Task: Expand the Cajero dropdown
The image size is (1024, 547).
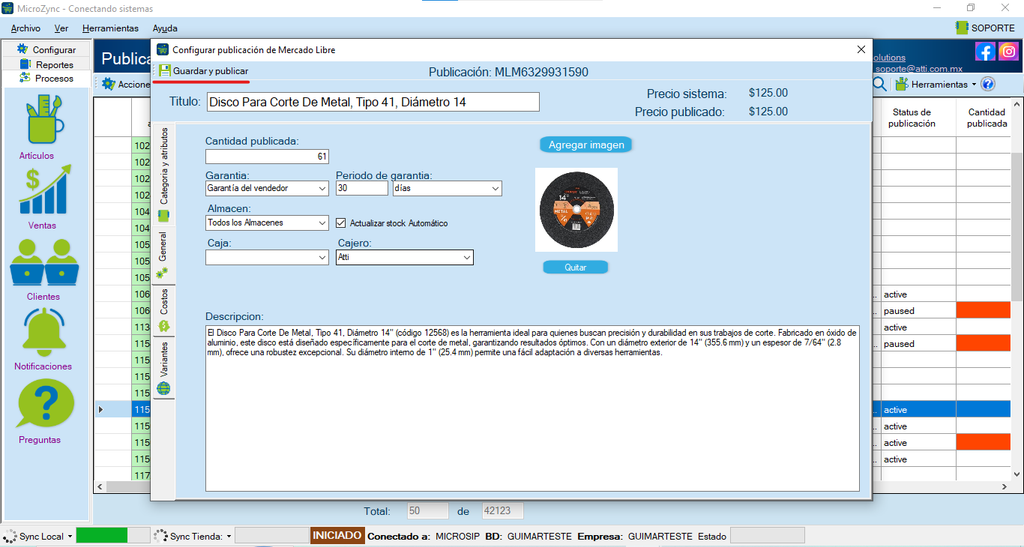Action: pos(467,257)
